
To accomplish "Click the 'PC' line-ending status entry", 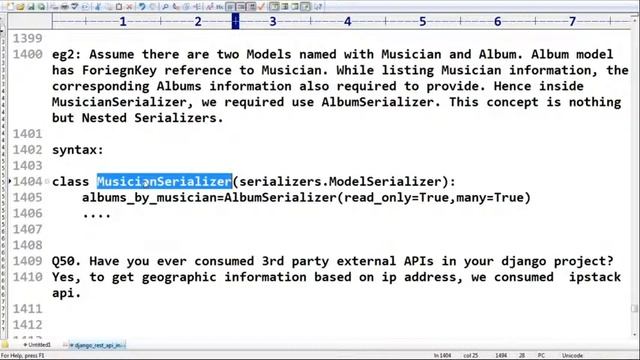I will click(x=541, y=356).
